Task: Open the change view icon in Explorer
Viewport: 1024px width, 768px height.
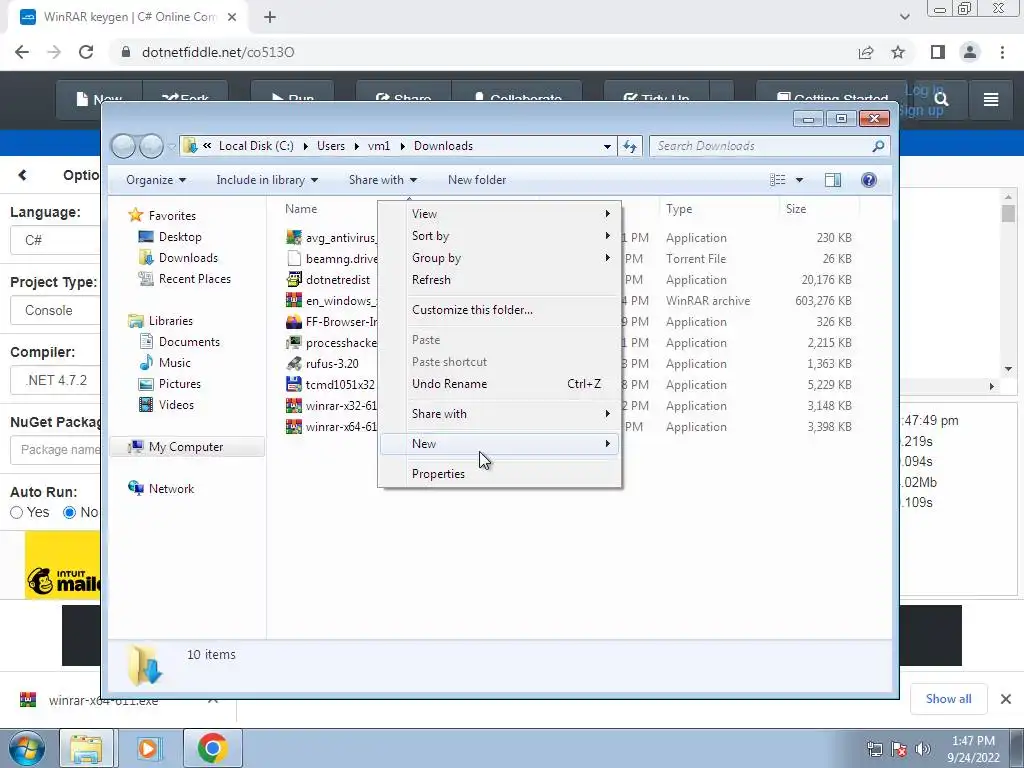Action: 777,180
